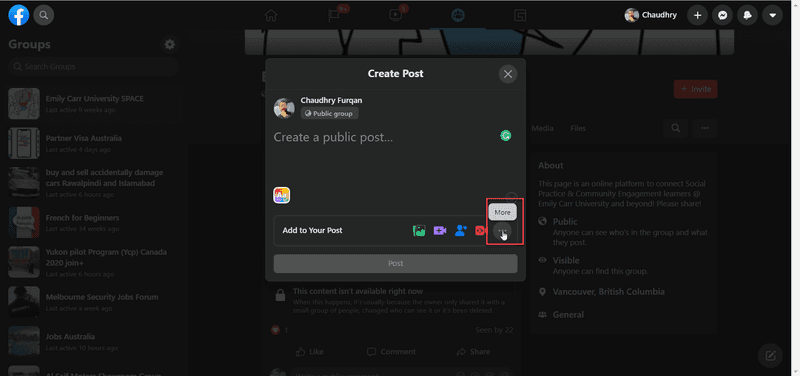Viewport: 800px width, 376px height.
Task: Click the plus Create button in the header
Action: tap(697, 15)
